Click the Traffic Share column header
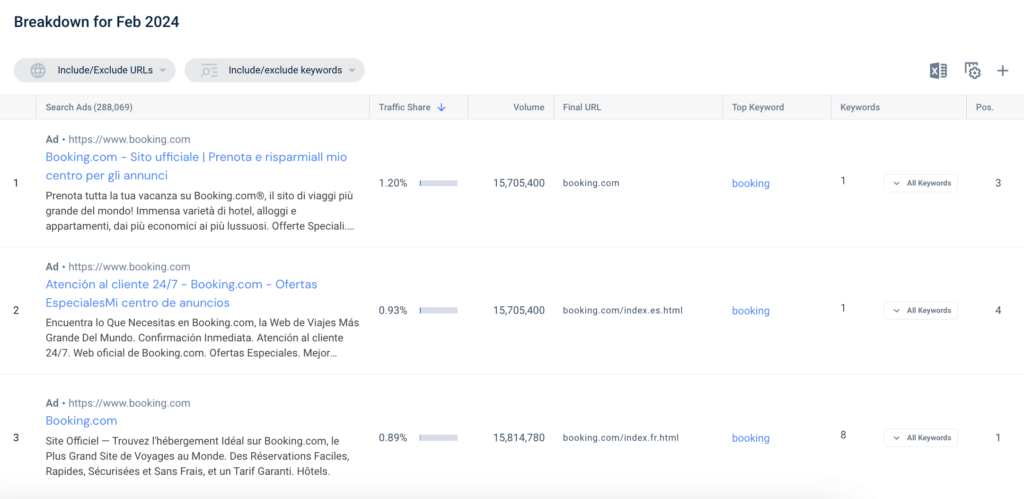 coord(404,108)
